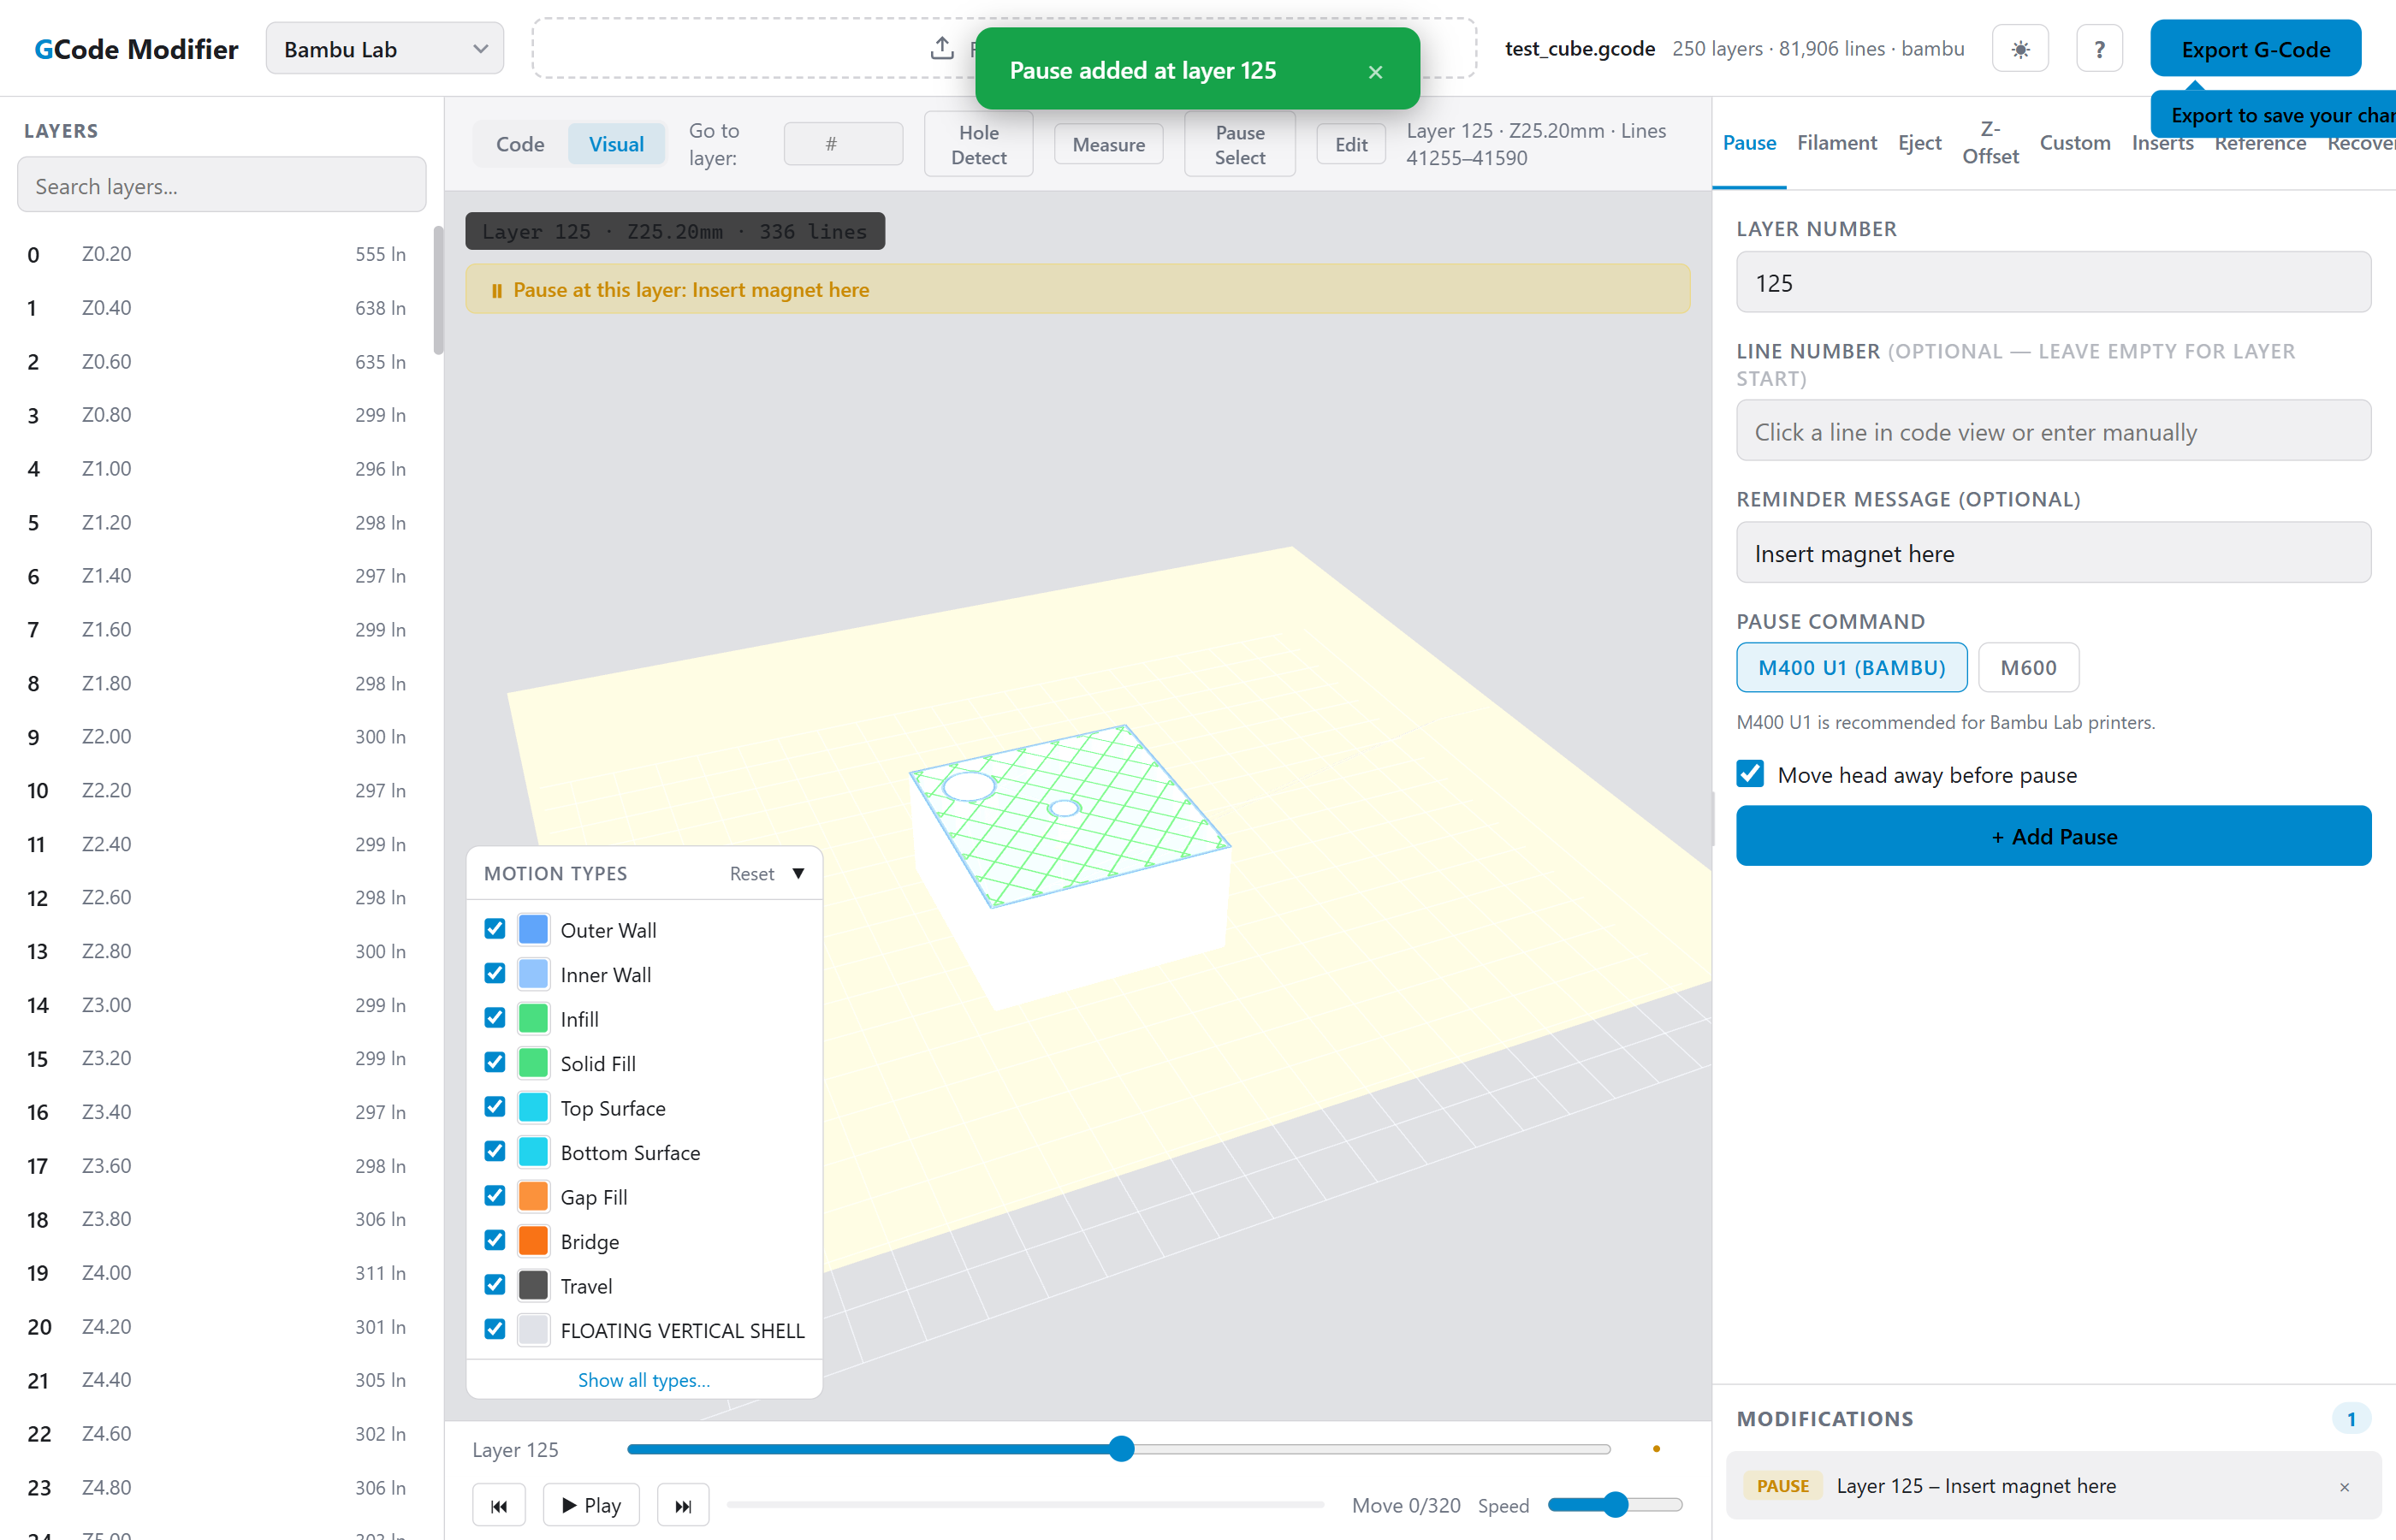Reset the motion types filter
The image size is (2396, 1540).
click(x=751, y=873)
